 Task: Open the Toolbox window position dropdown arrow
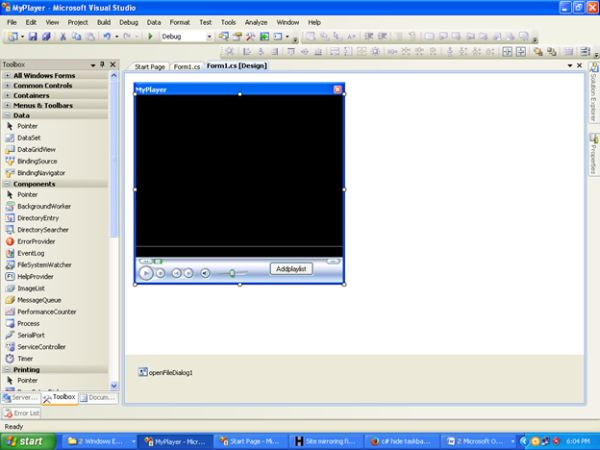coord(93,65)
